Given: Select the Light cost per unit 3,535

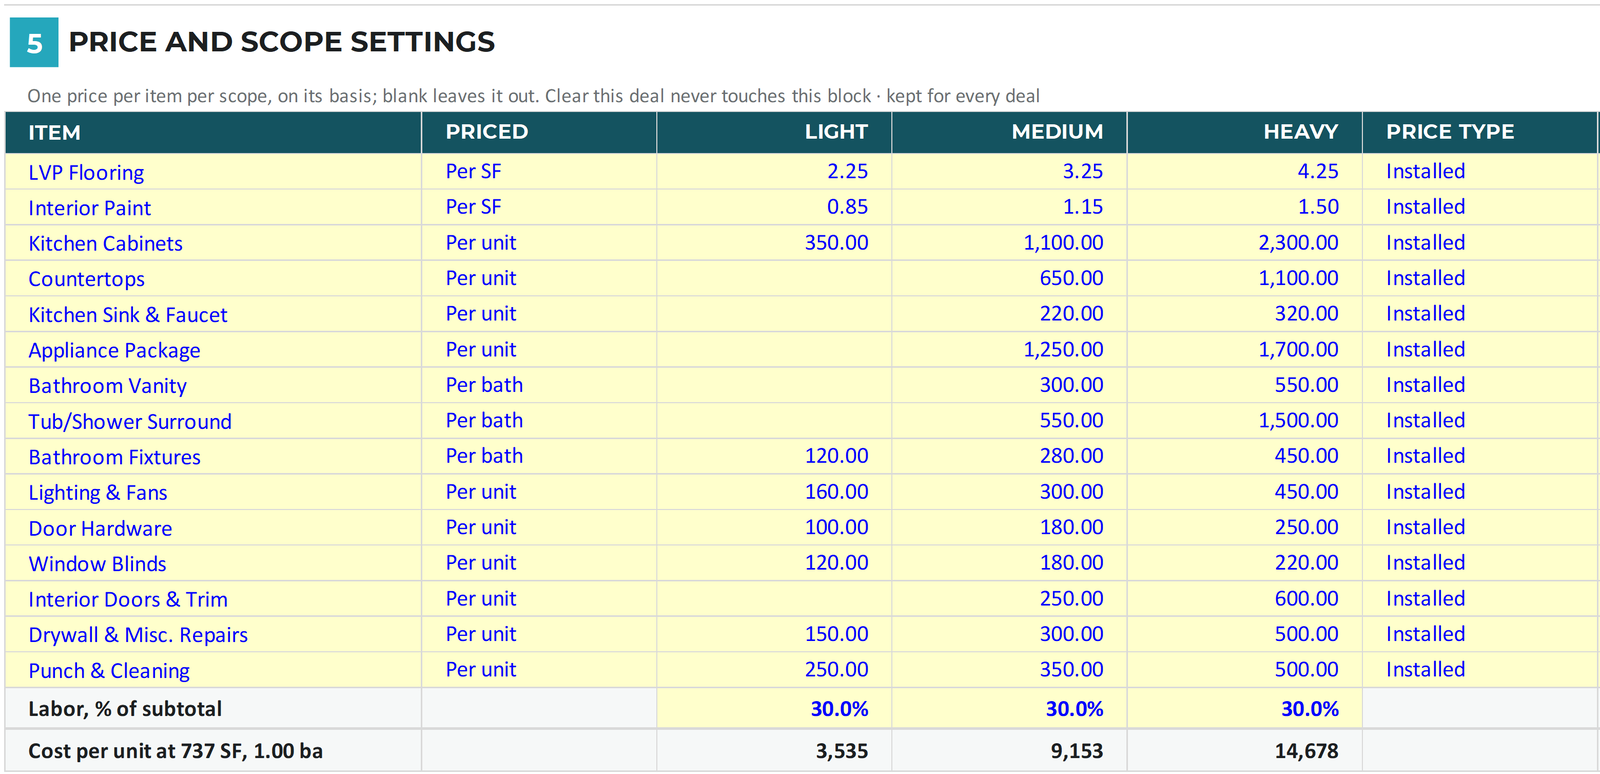Looking at the screenshot, I should (774, 751).
